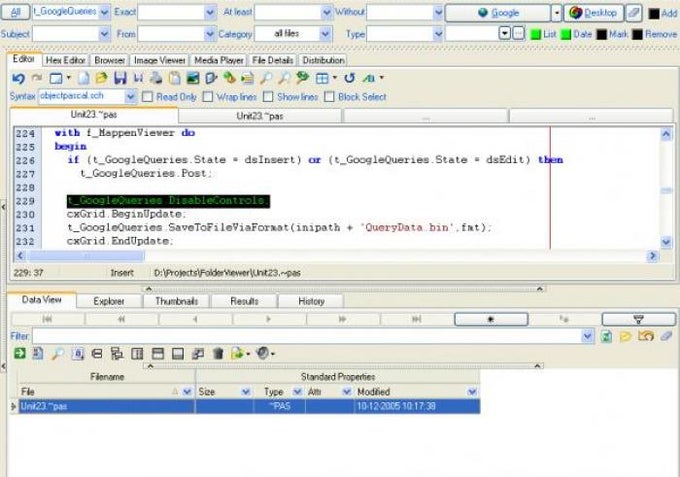Image resolution: width=680 pixels, height=477 pixels.
Task: Open the Image Viewer tab
Action: [160, 60]
